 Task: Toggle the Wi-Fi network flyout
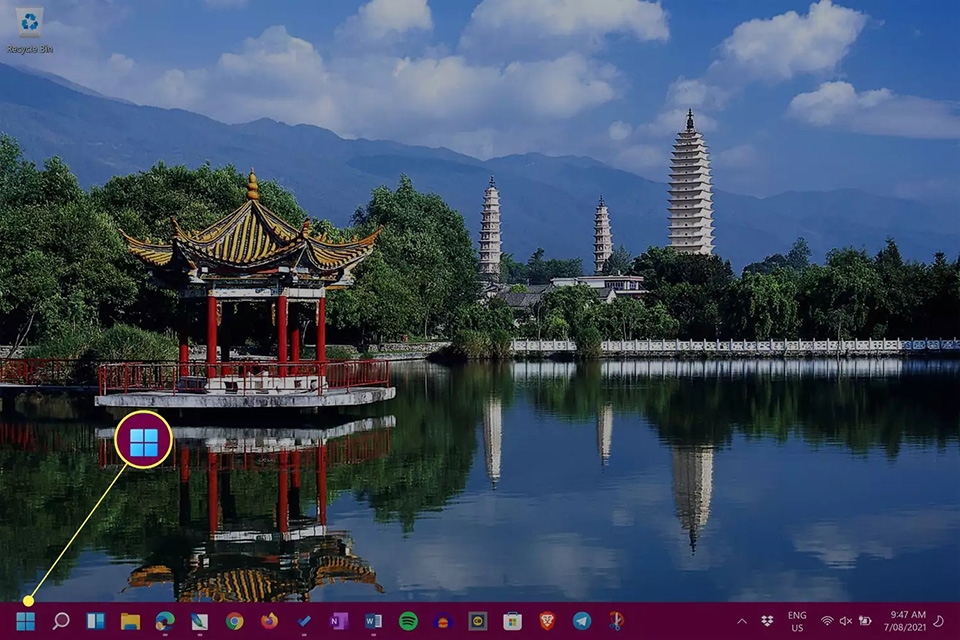click(827, 622)
